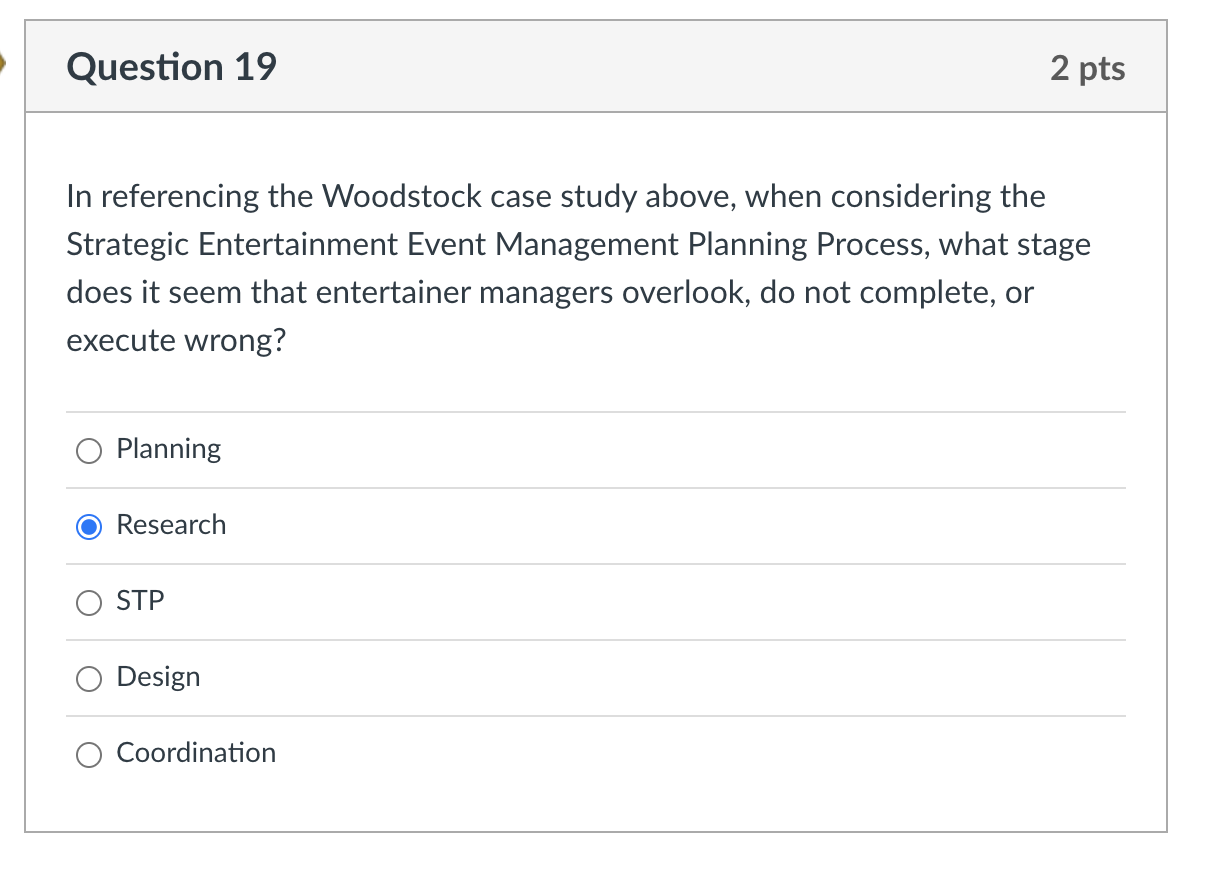
Task: Click the Question 19 header
Action: 171,67
